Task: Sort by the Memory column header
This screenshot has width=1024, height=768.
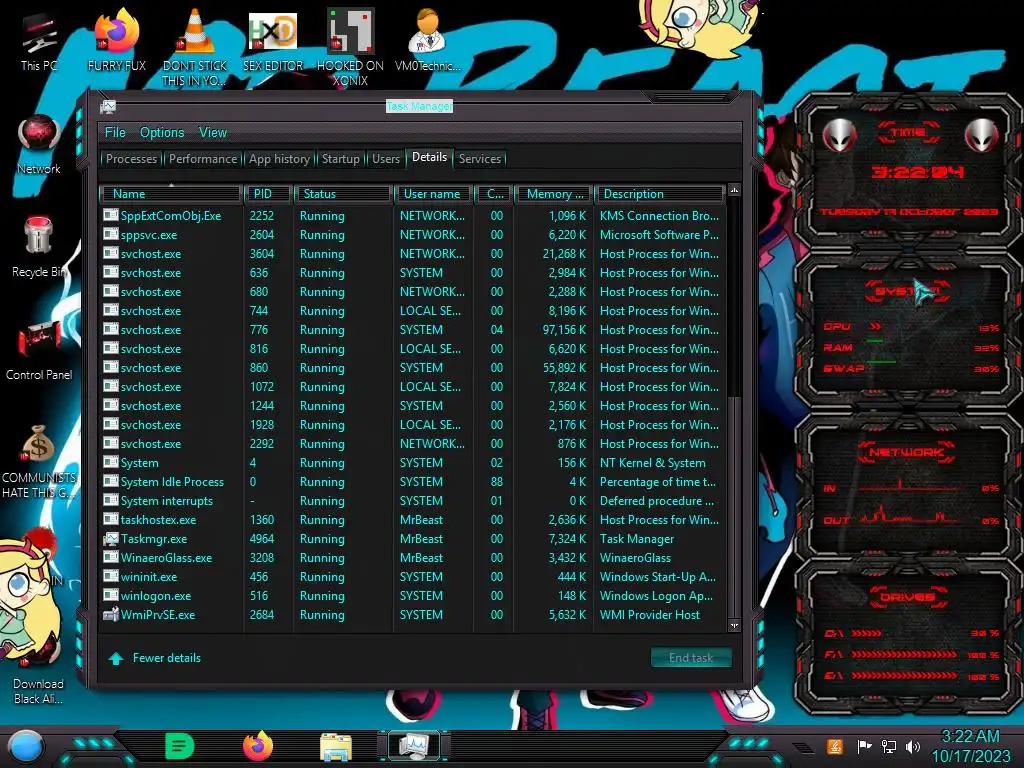Action: point(552,194)
